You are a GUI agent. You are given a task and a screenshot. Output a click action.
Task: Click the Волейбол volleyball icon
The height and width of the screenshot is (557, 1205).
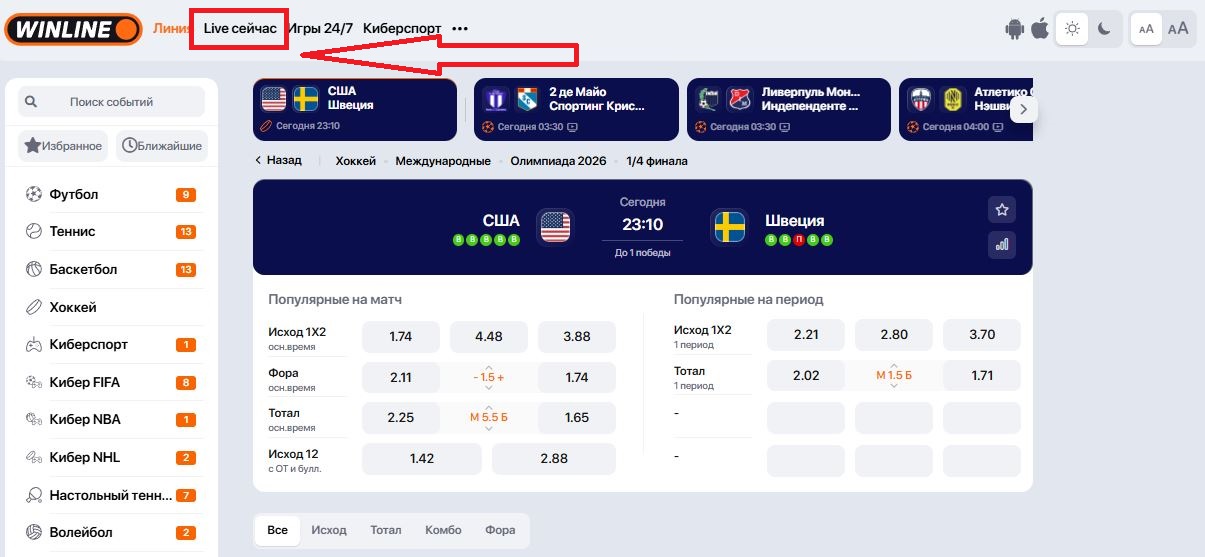coord(34,532)
